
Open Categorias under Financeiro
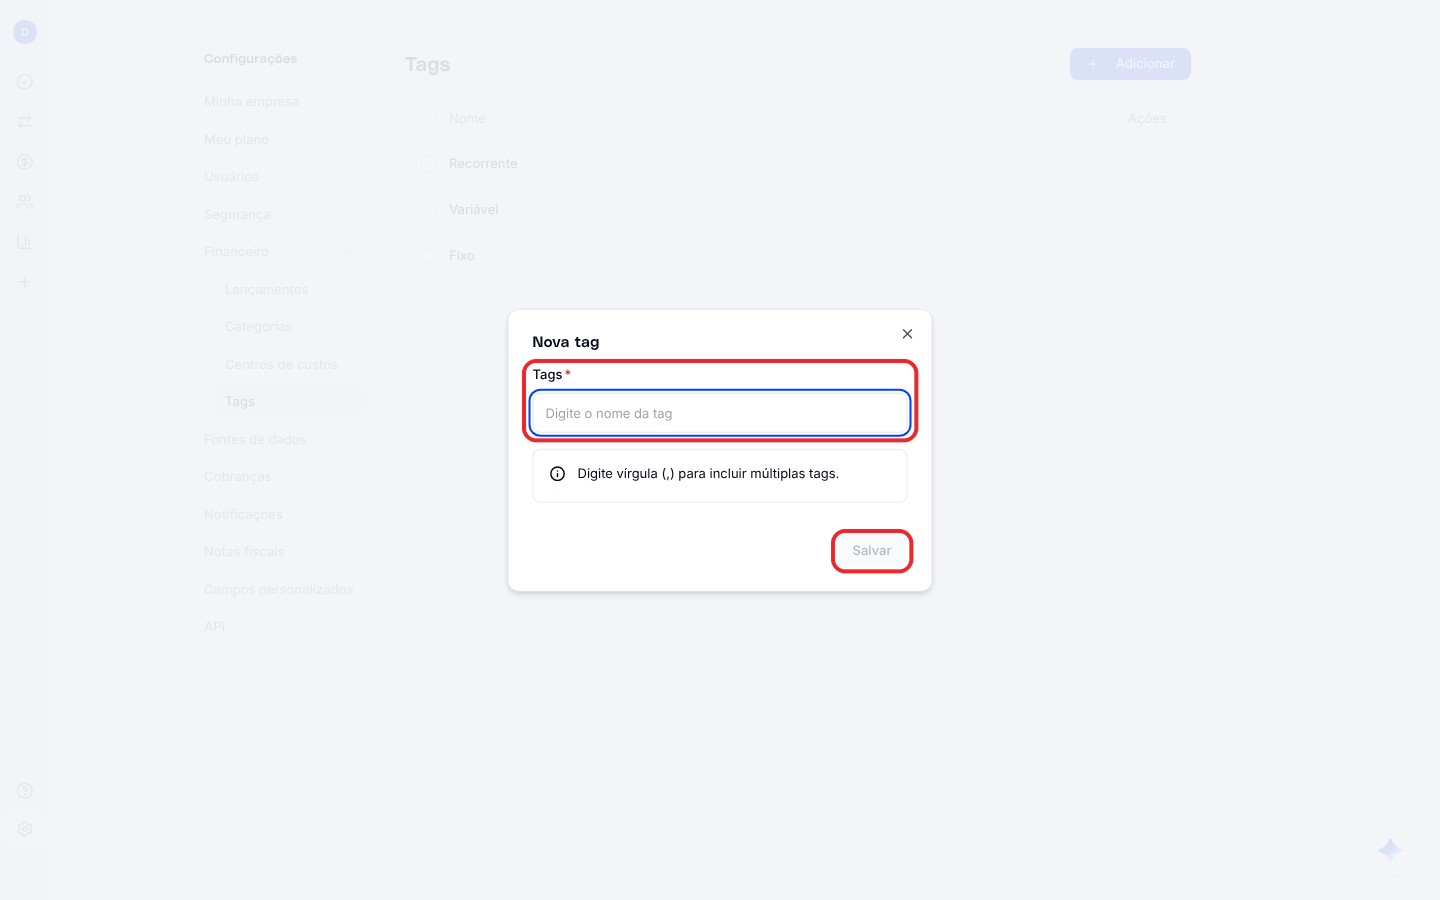[259, 327]
